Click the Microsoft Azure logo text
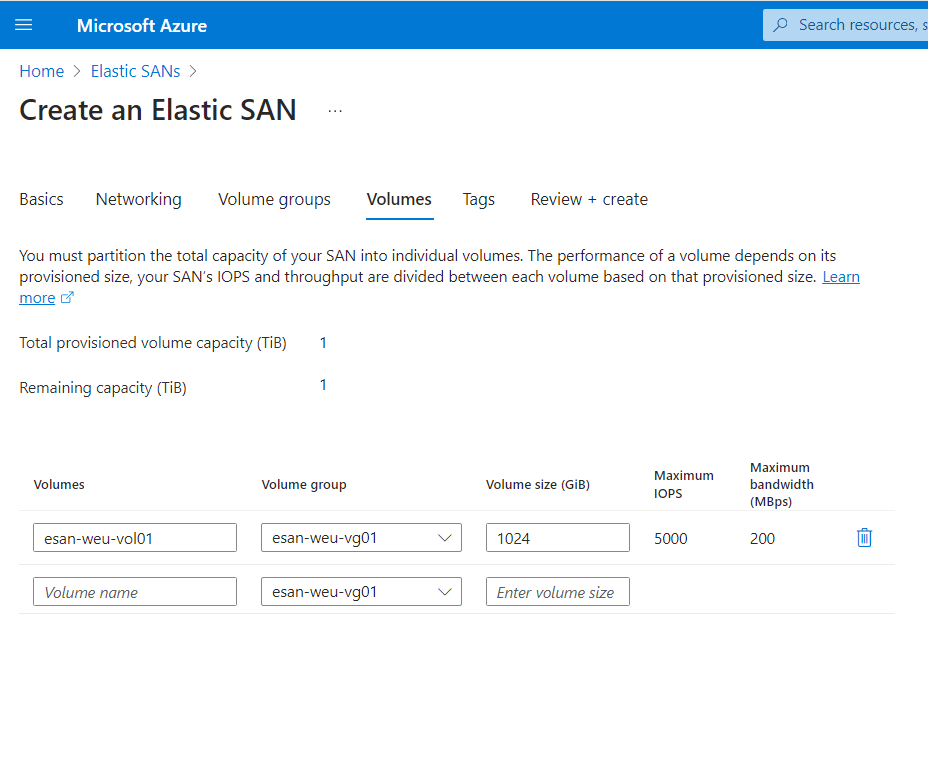 pyautogui.click(x=142, y=25)
